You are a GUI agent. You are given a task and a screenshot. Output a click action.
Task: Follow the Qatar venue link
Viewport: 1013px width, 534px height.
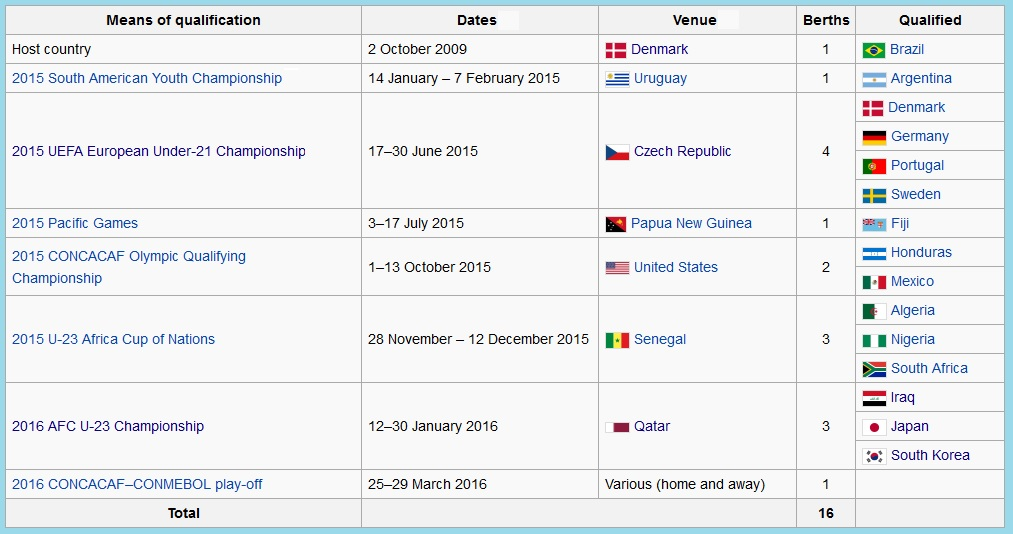(652, 426)
